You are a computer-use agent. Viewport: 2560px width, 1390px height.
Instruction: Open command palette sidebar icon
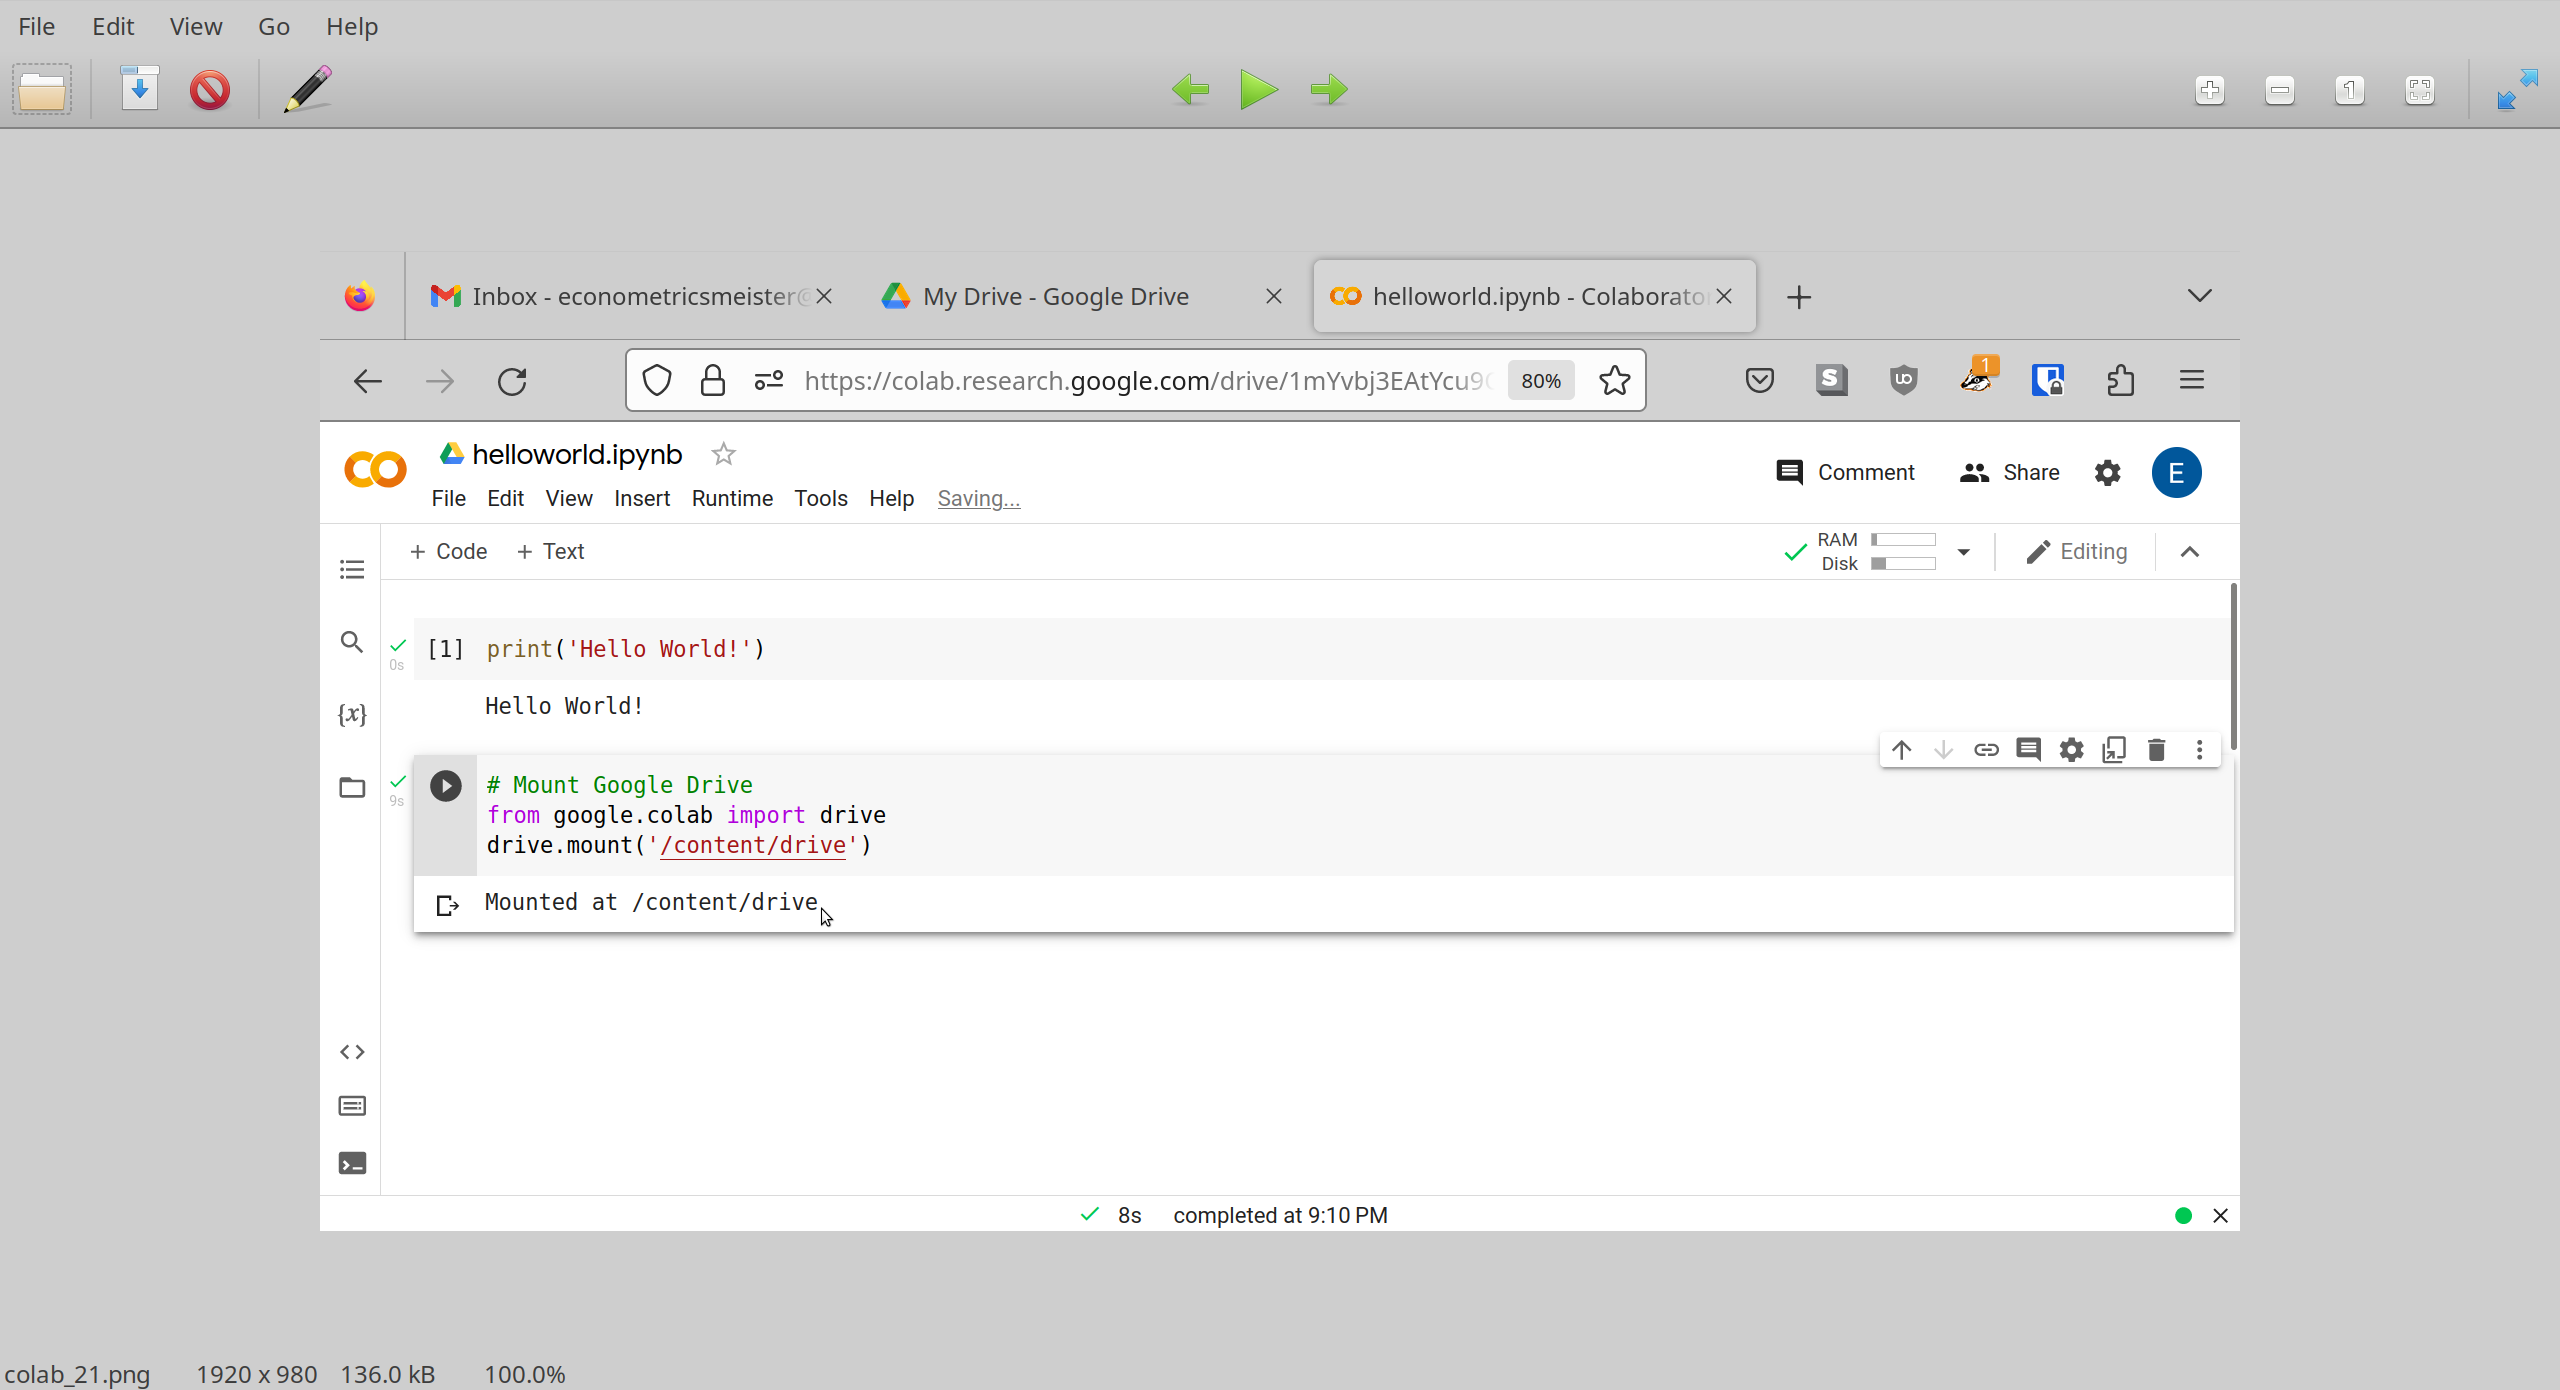(352, 1106)
